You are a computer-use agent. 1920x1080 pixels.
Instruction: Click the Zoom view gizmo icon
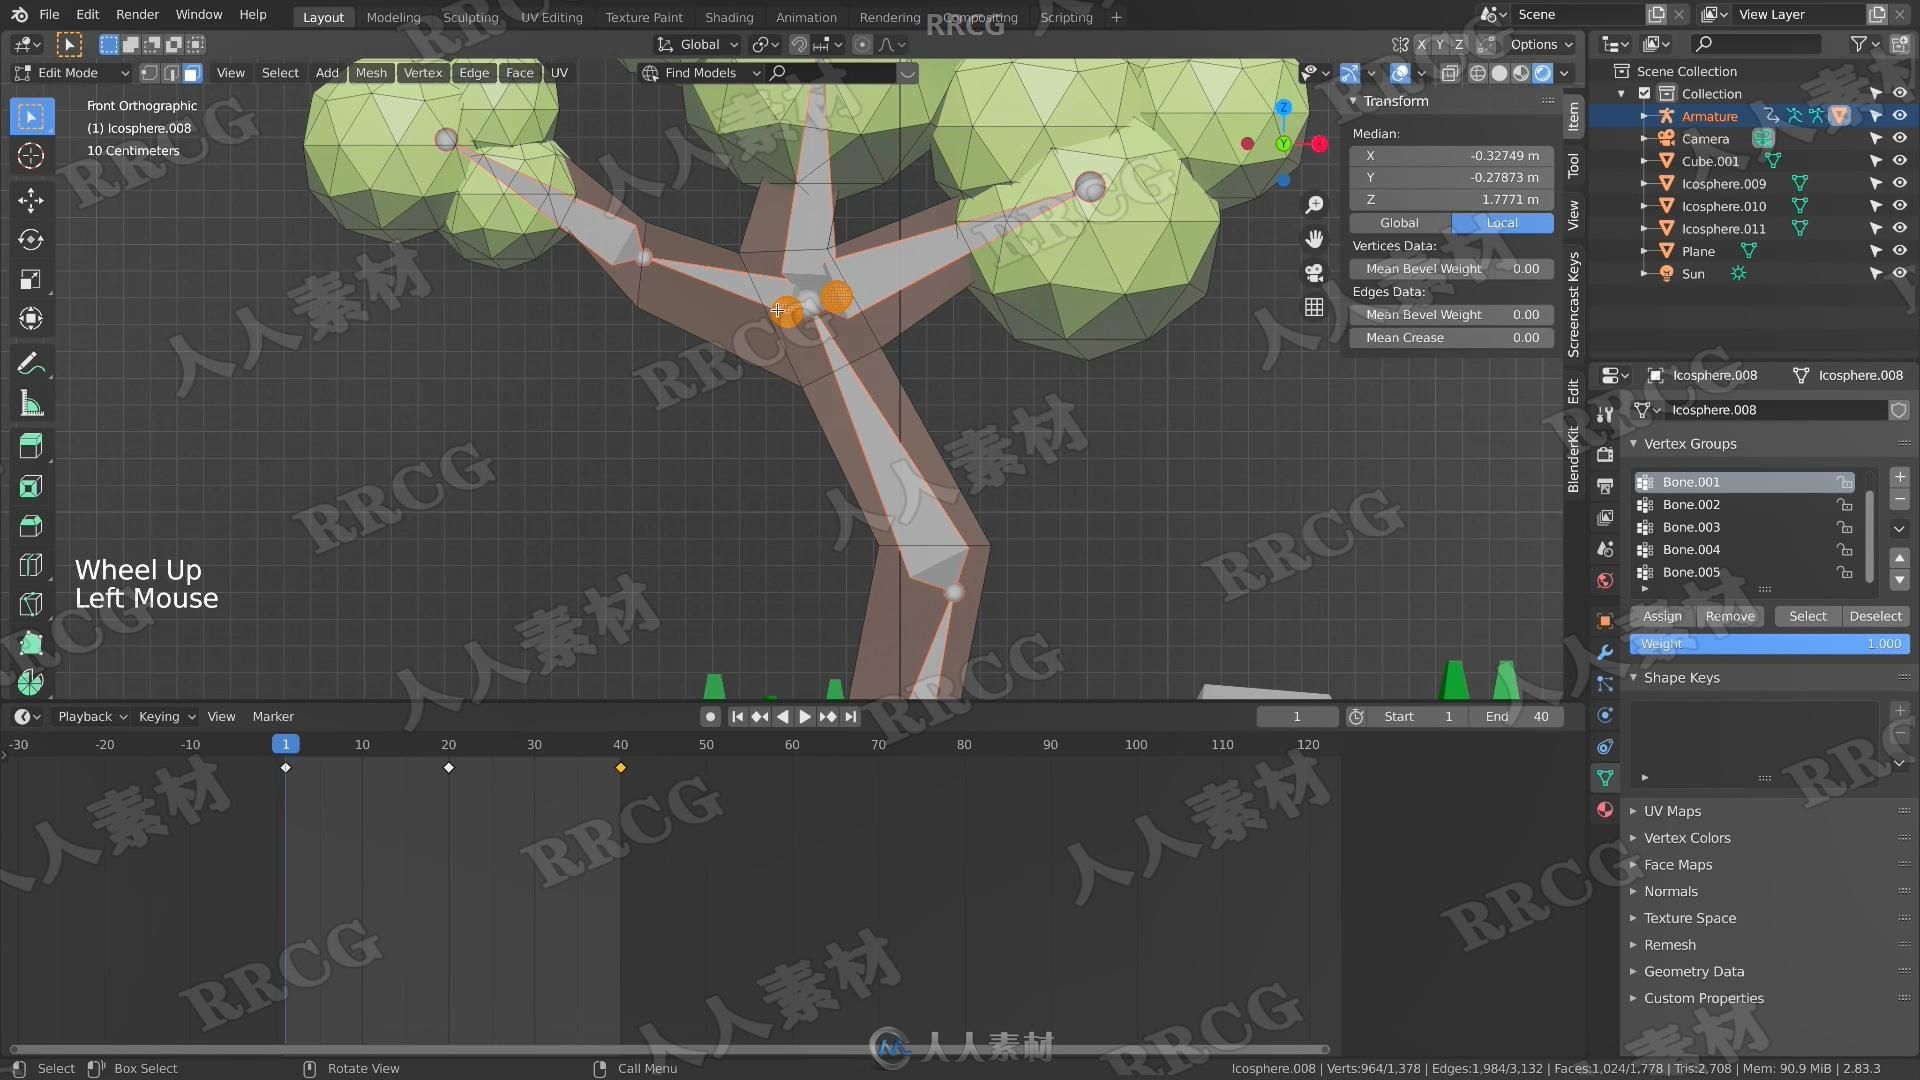[1314, 205]
